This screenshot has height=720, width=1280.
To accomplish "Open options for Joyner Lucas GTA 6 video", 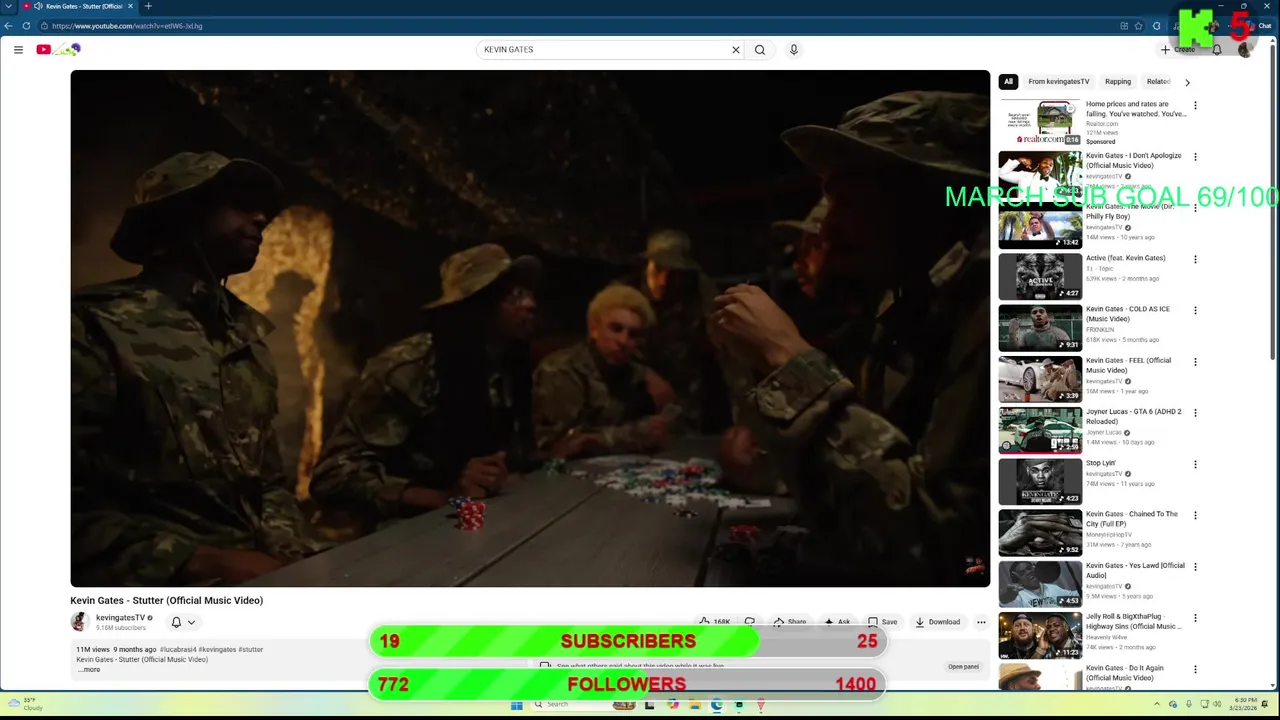I will pyautogui.click(x=1195, y=413).
